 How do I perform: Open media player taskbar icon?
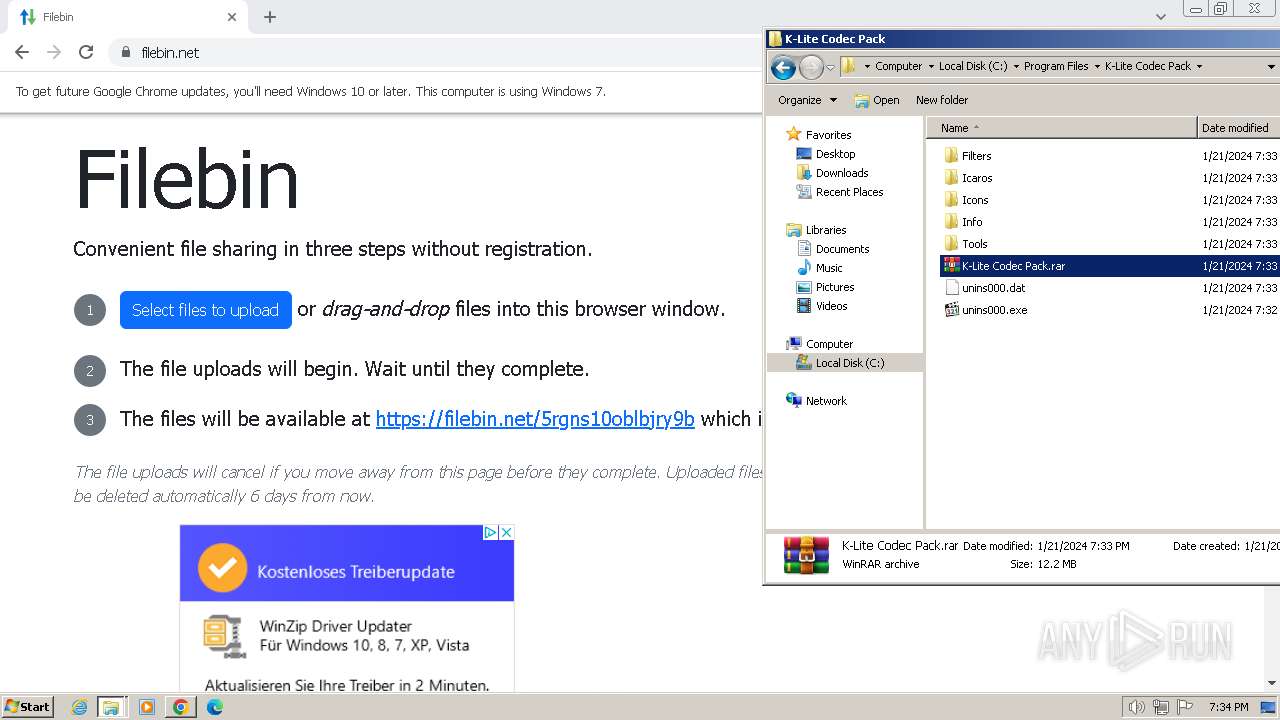coord(147,707)
